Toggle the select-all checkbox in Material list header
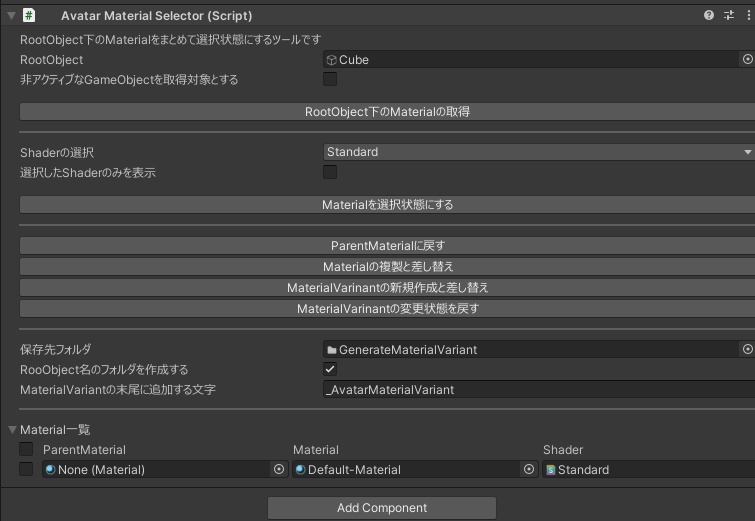 pos(26,449)
